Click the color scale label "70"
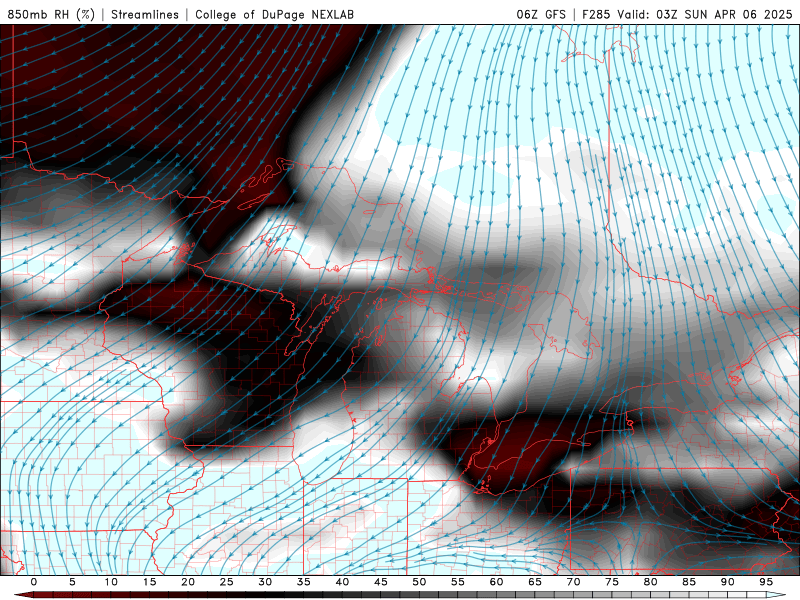 (x=573, y=582)
